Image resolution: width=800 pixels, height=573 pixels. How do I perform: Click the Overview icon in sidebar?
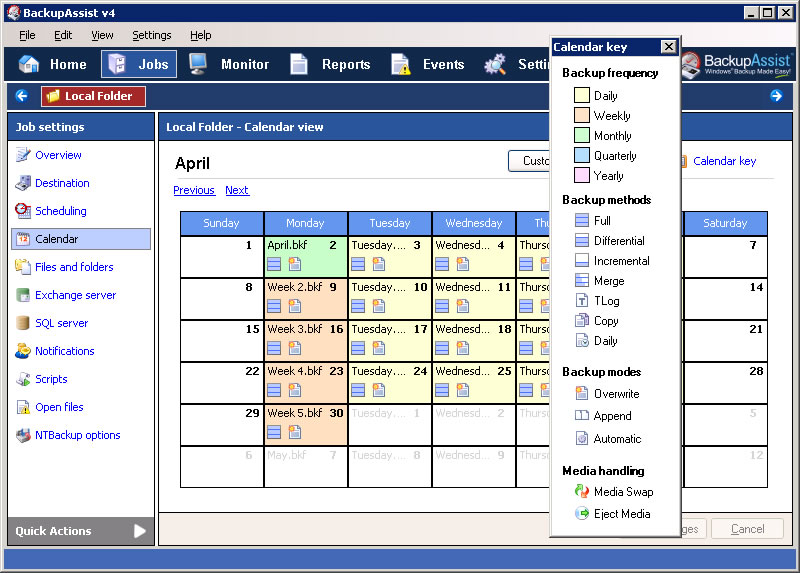tap(23, 155)
